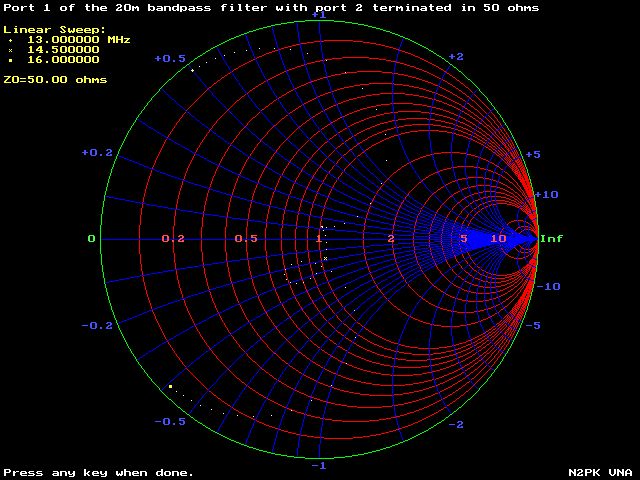Click the 14.500000 sweep legend entry
640x480 pixels.
[62, 50]
